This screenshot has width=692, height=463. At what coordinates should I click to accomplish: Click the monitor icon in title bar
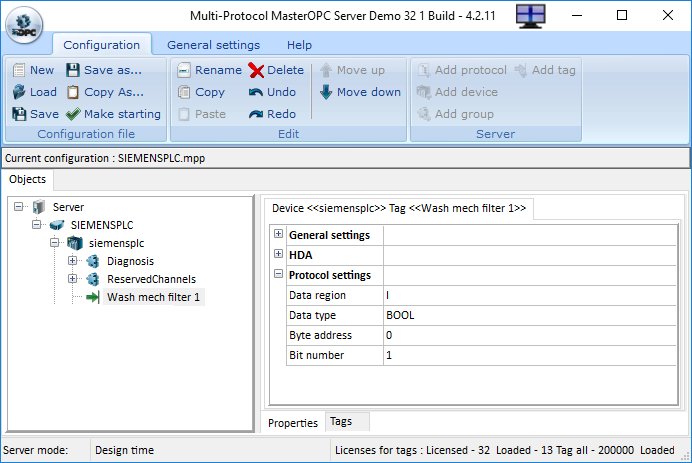[x=530, y=16]
